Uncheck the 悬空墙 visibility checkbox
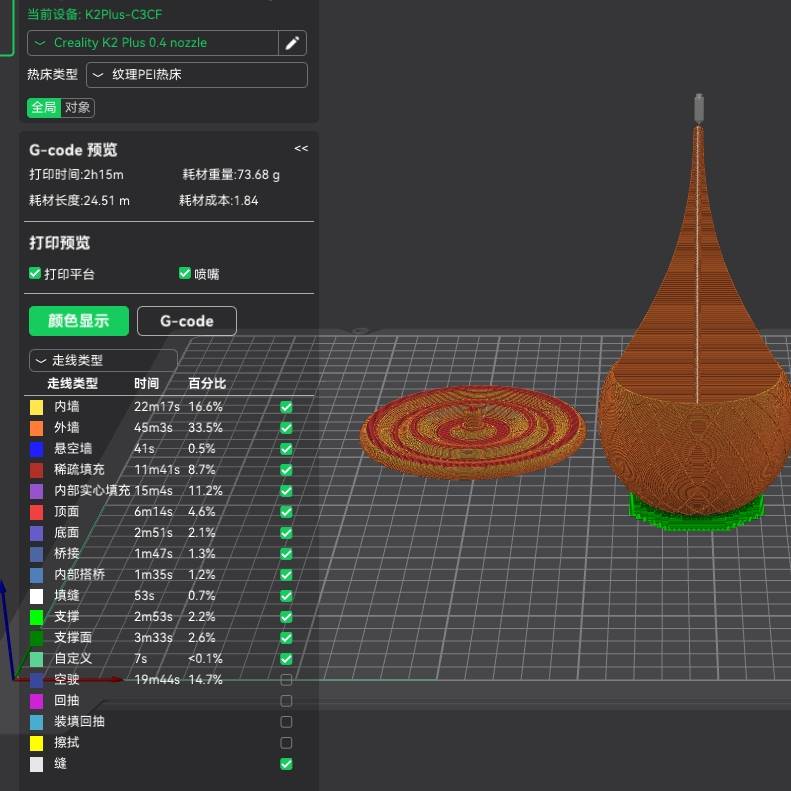The image size is (791, 791). tap(286, 449)
